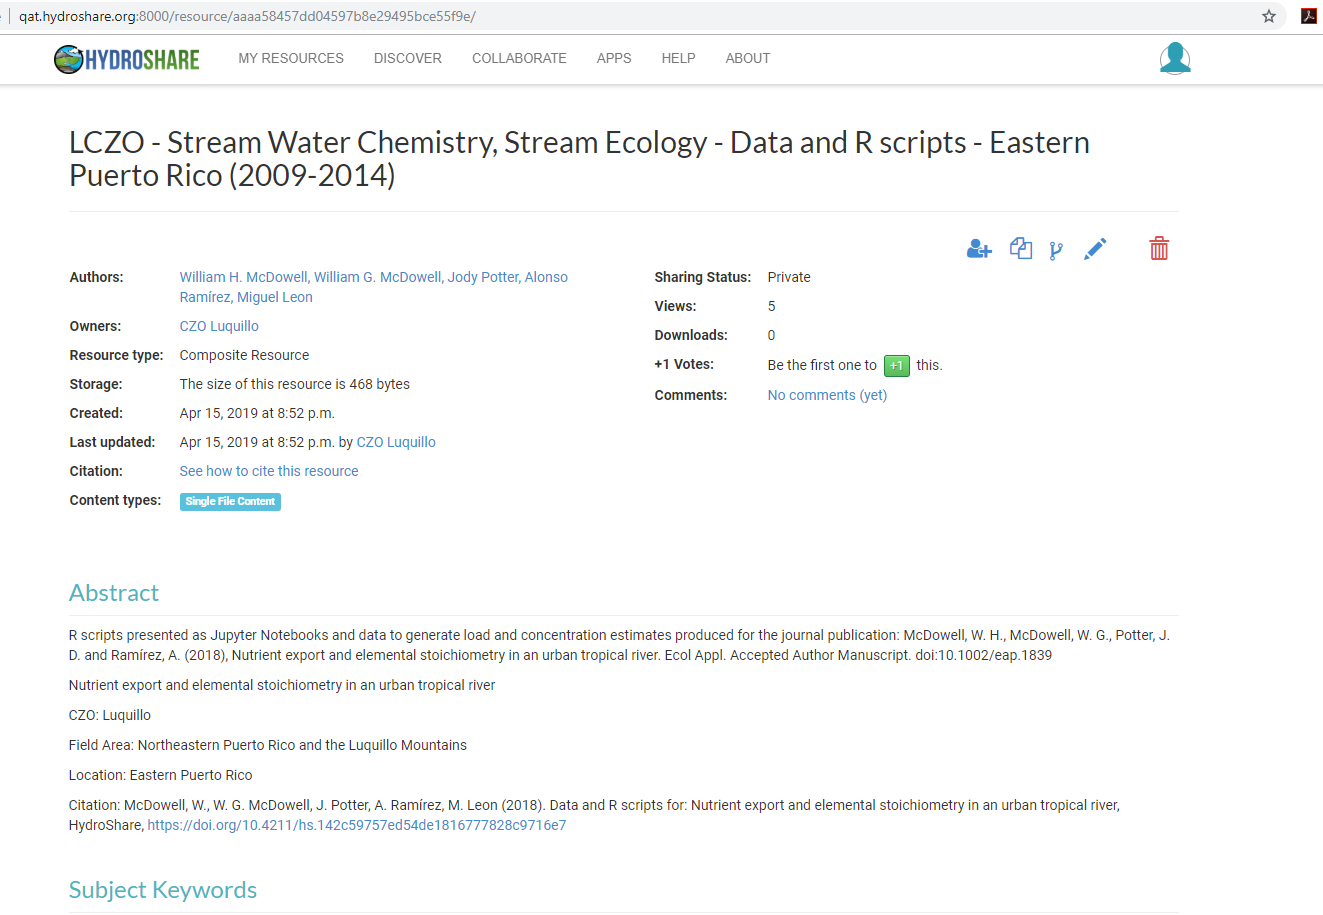Open the user profile avatar icon
This screenshot has height=915, width=1323.
pos(1175,59)
